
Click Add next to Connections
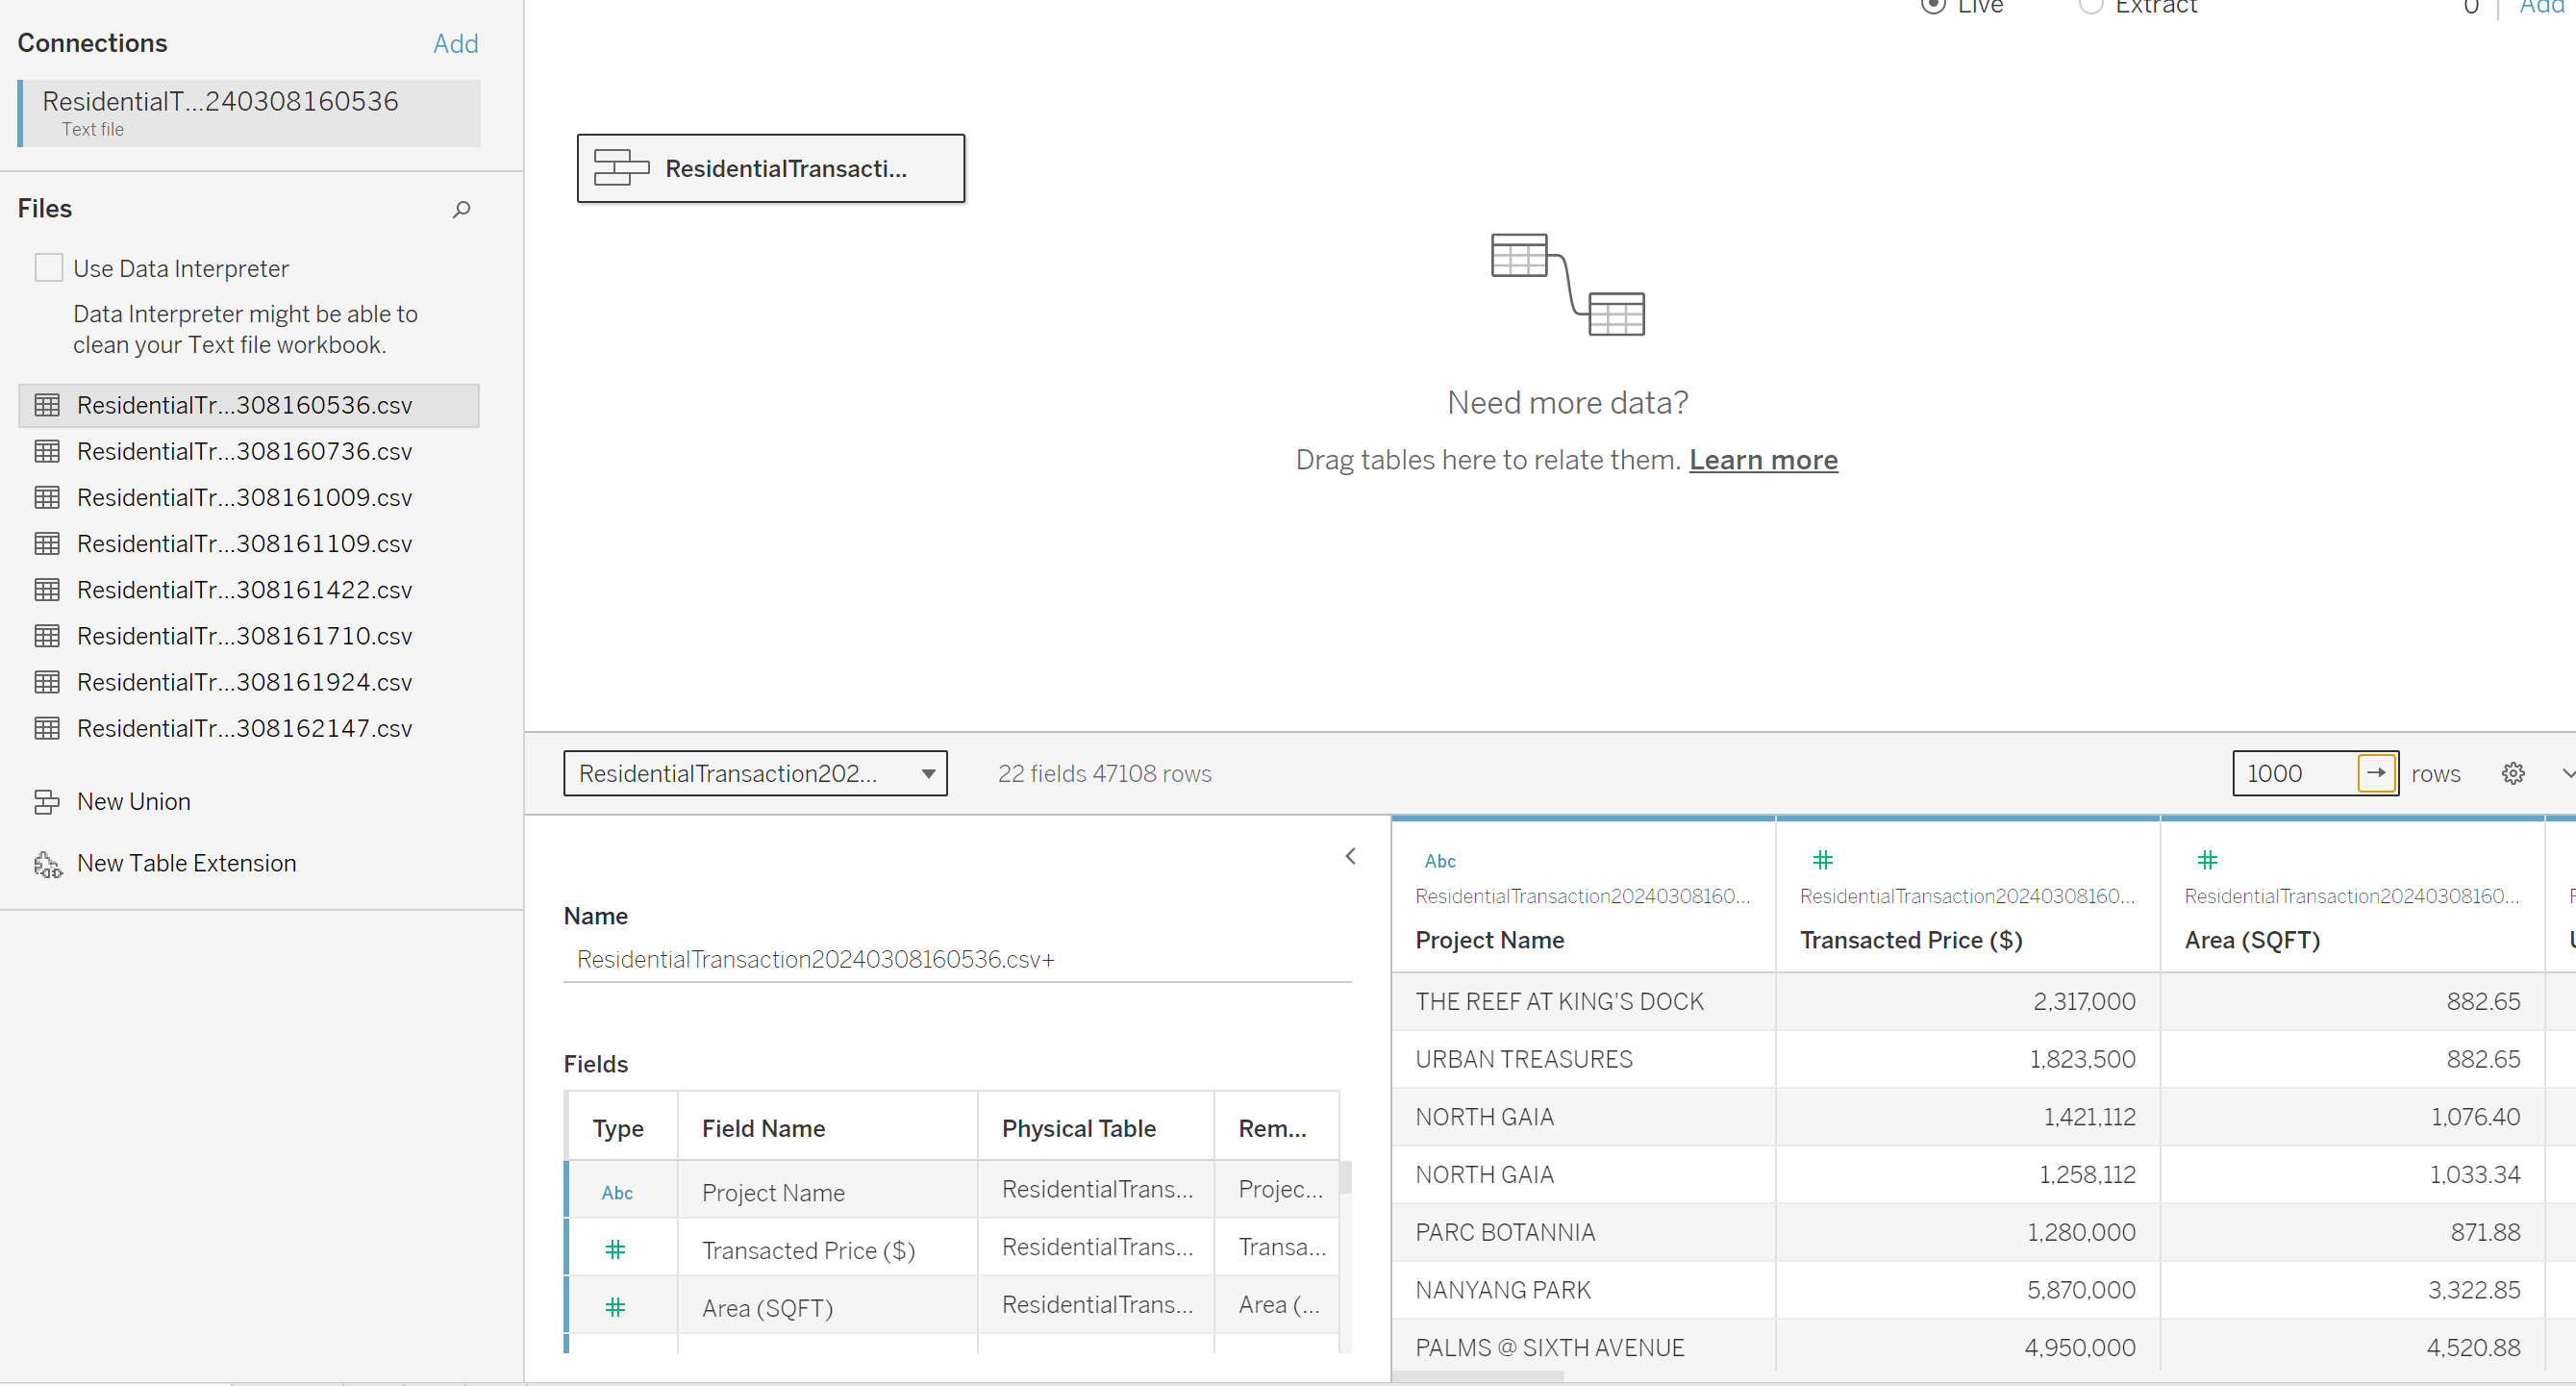455,44
